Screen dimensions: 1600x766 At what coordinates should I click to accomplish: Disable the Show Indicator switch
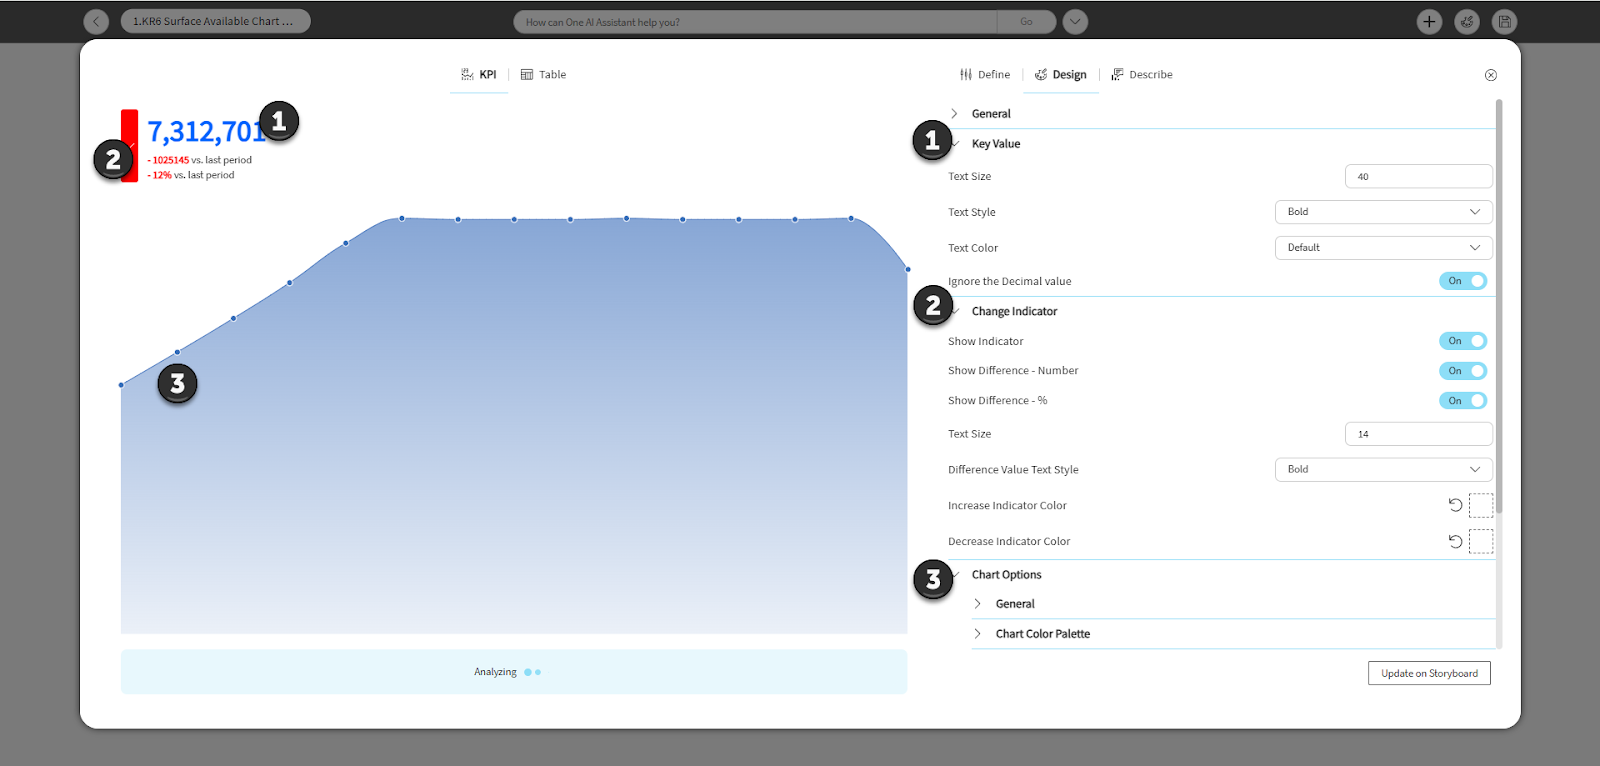1462,341
